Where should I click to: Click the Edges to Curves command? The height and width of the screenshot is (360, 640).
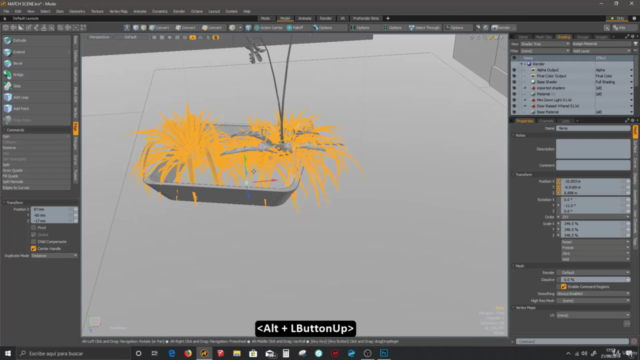[36, 188]
